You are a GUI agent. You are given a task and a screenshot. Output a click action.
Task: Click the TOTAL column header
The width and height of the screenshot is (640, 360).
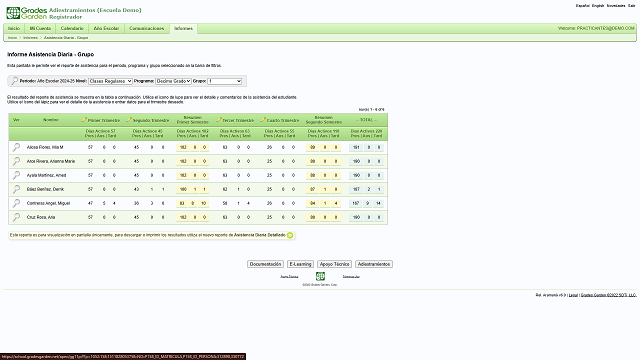click(367, 120)
